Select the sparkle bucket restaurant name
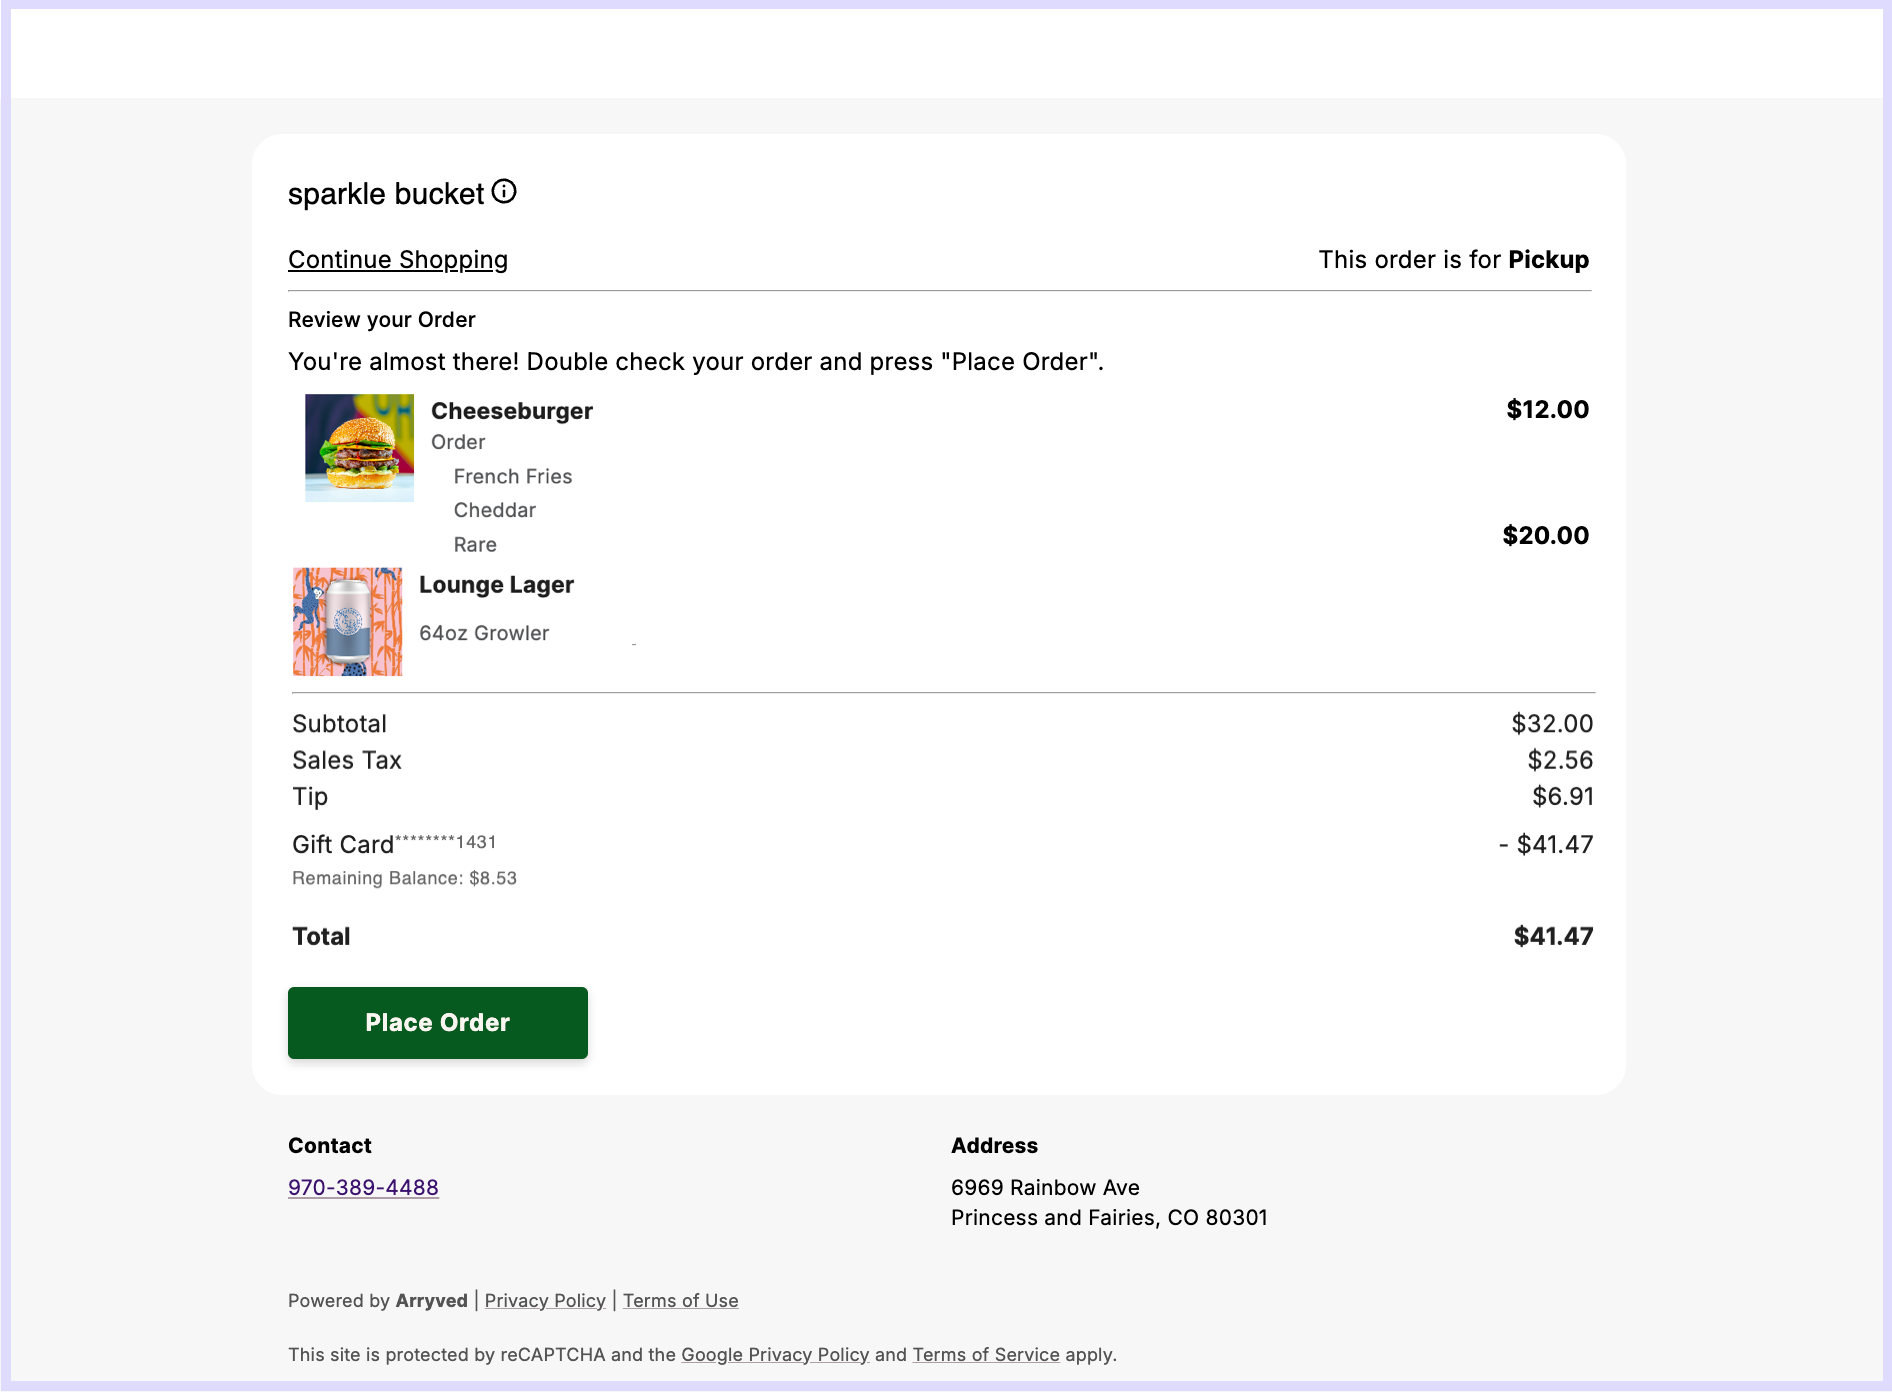The height and width of the screenshot is (1392, 1892). pyautogui.click(x=385, y=194)
